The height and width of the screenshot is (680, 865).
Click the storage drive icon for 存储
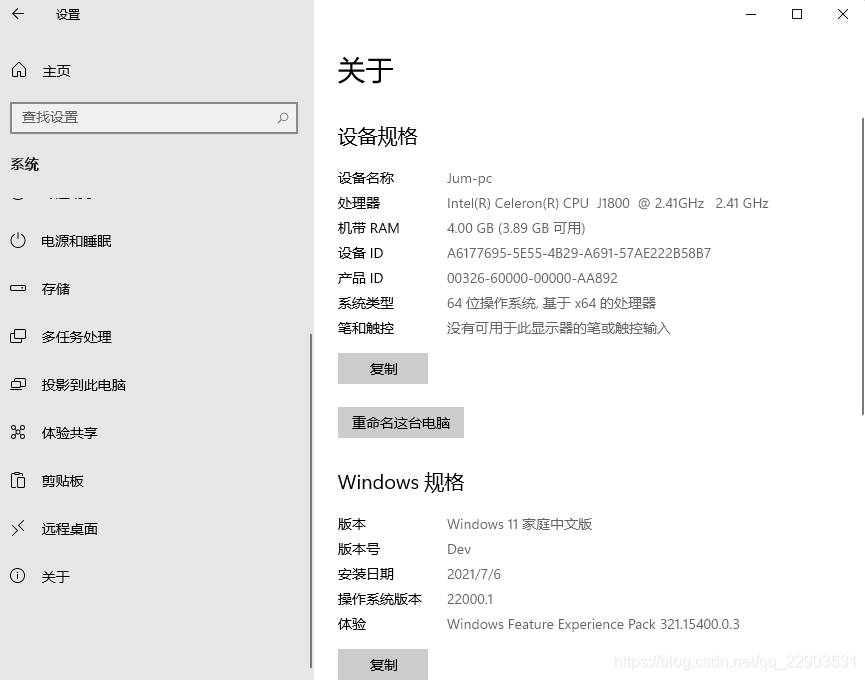tap(18, 288)
